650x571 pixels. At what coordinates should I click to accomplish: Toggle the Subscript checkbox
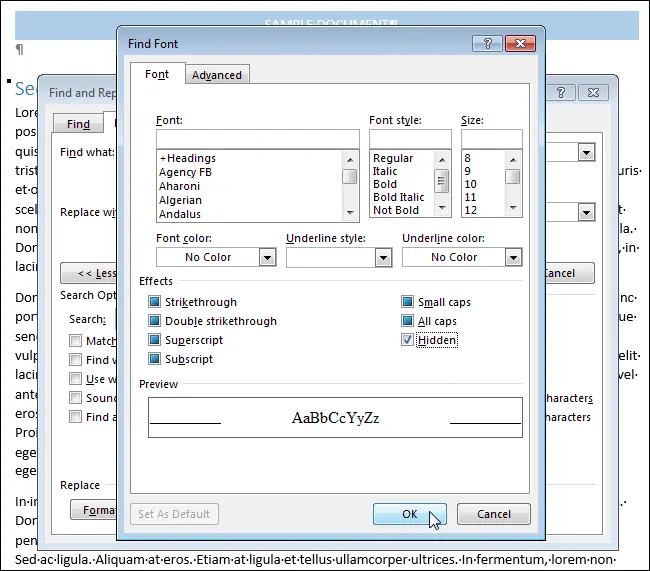click(154, 358)
